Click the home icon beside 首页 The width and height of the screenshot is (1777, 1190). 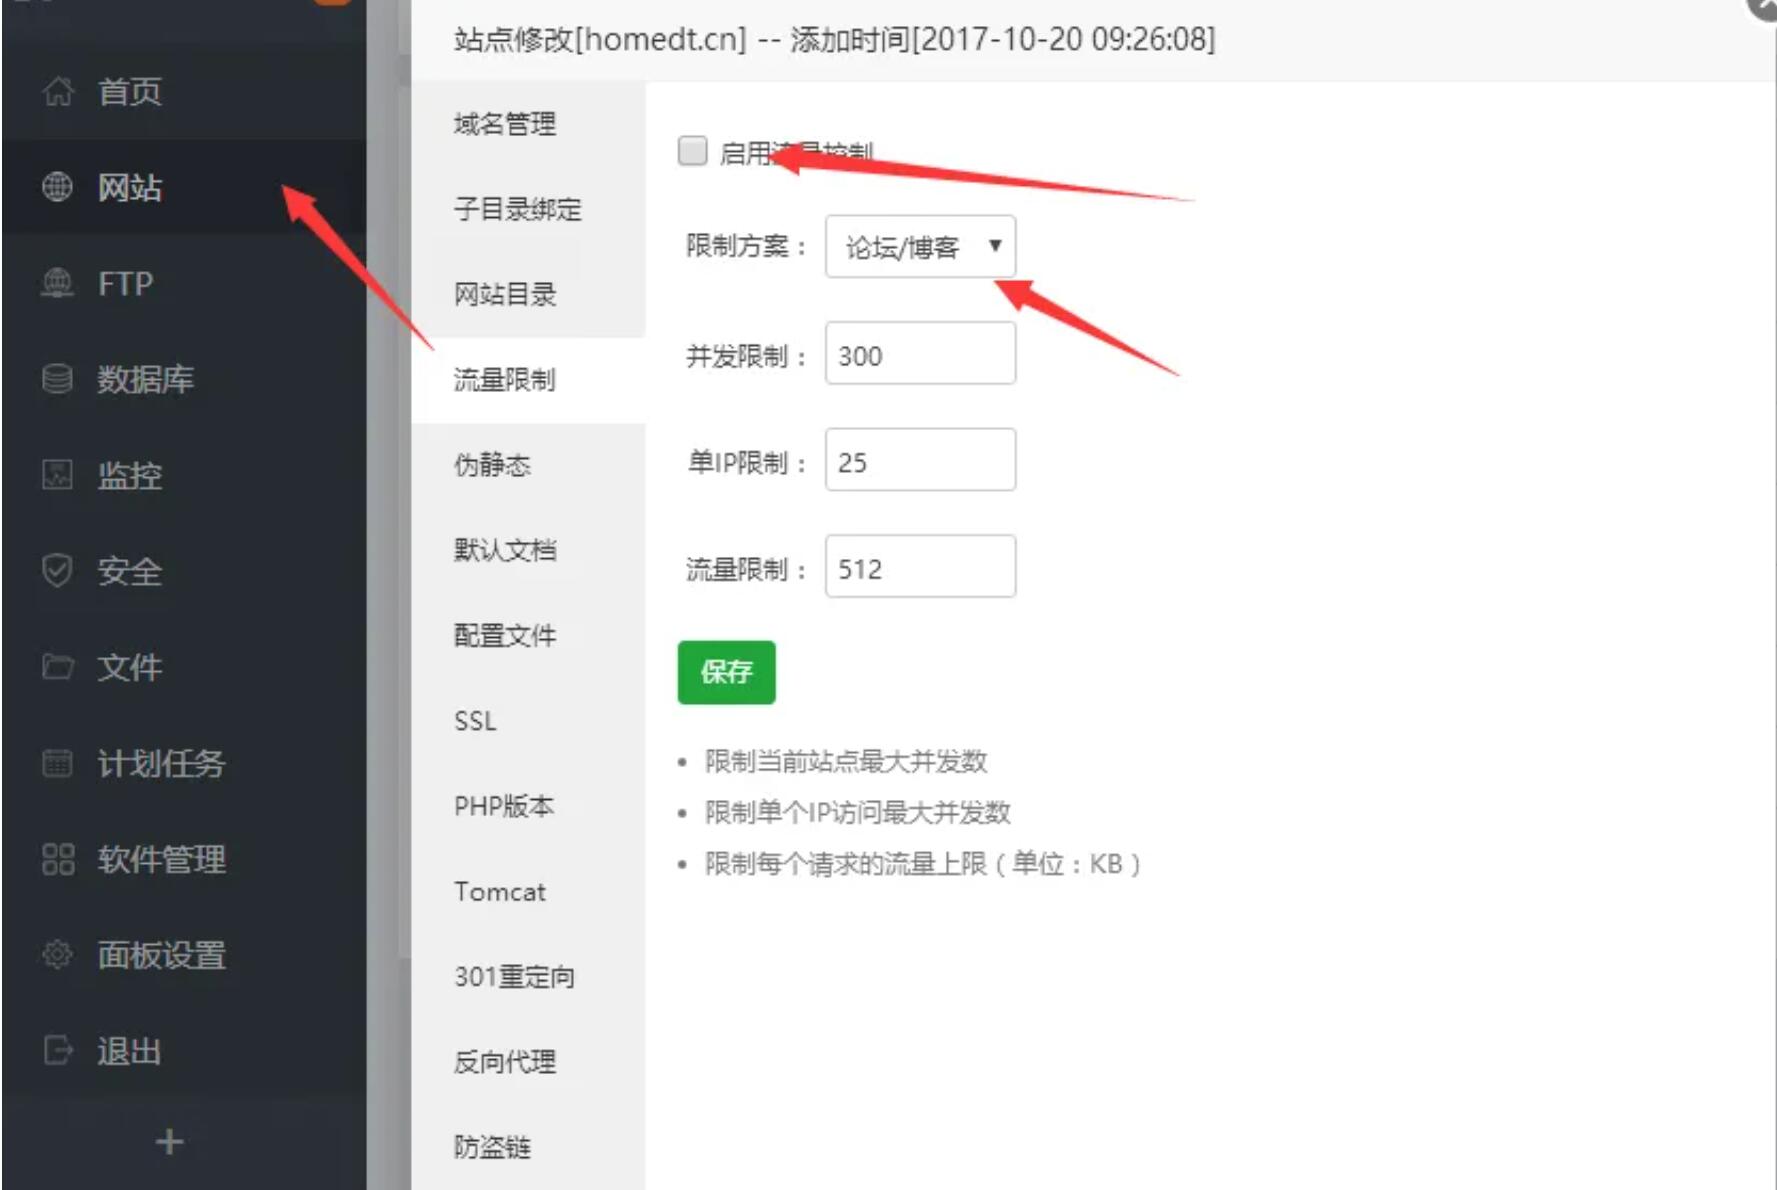click(58, 91)
